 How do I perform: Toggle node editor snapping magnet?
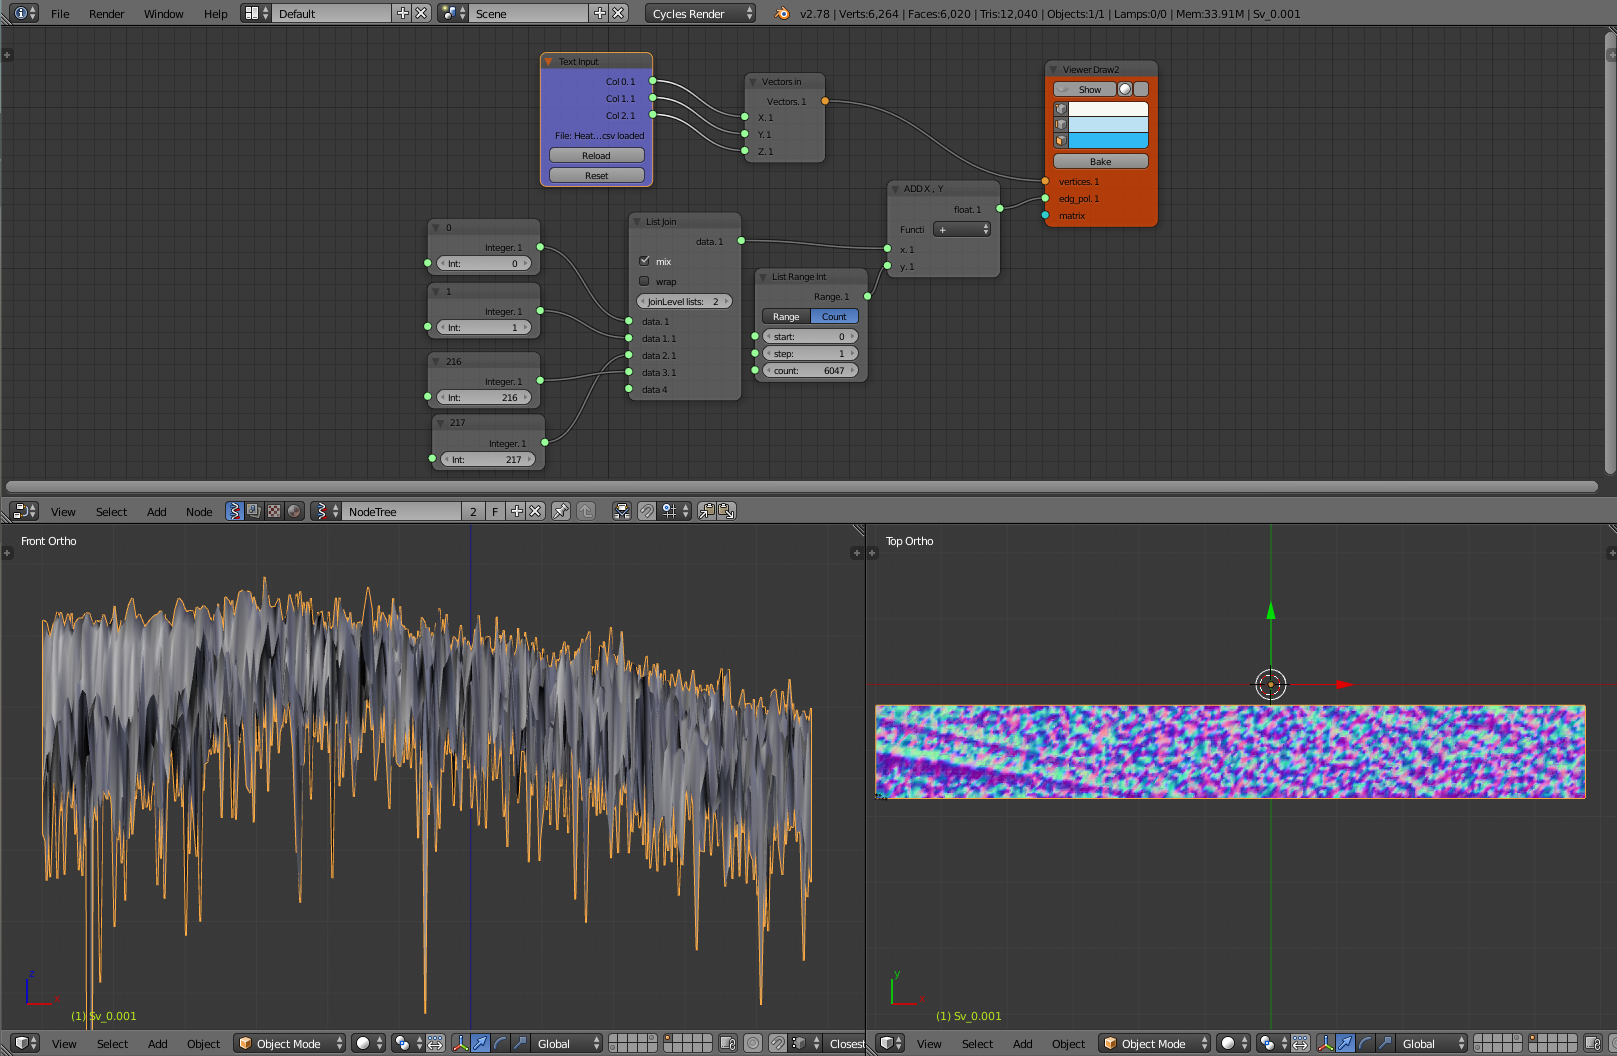tap(647, 511)
